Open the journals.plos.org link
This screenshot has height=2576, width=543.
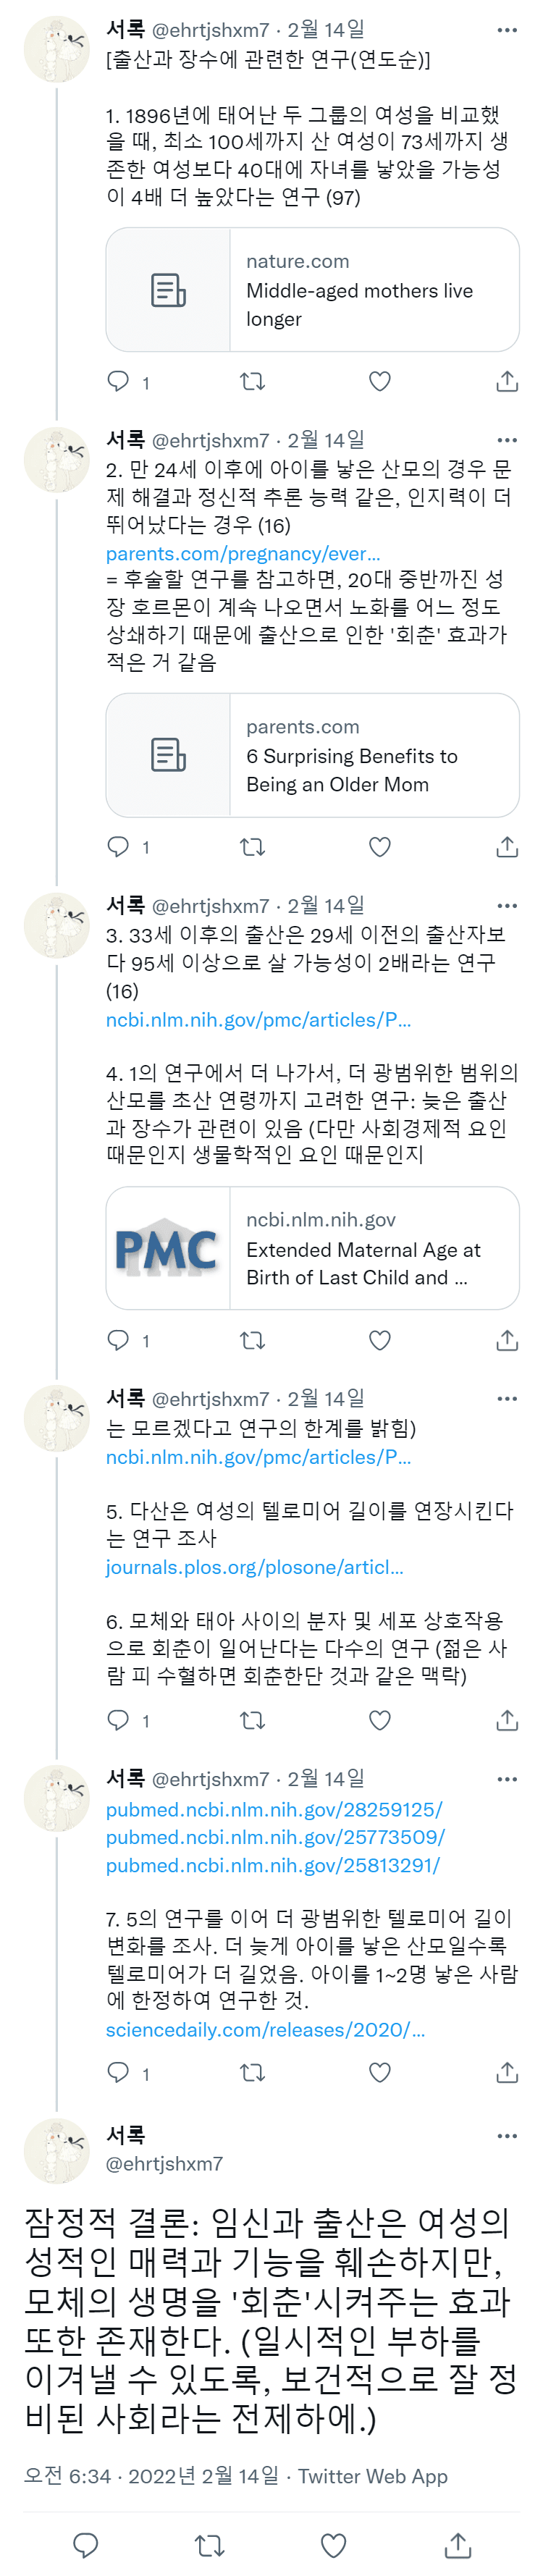[x=254, y=1567]
